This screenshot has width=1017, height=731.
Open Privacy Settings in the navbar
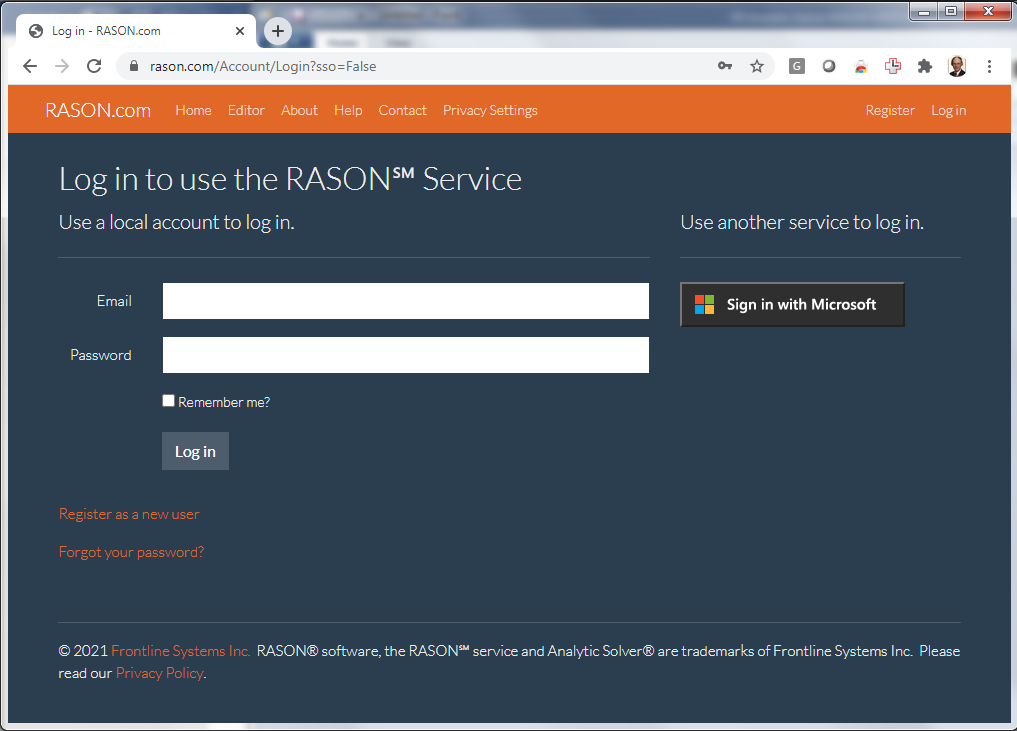[x=490, y=110]
